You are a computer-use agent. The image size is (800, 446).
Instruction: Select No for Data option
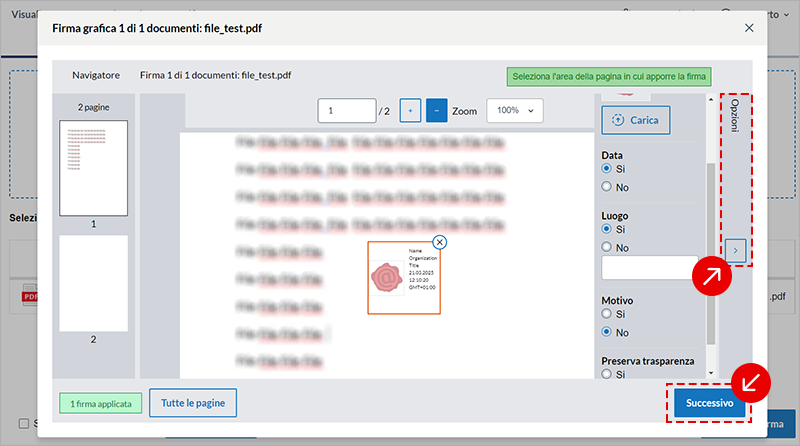point(607,187)
